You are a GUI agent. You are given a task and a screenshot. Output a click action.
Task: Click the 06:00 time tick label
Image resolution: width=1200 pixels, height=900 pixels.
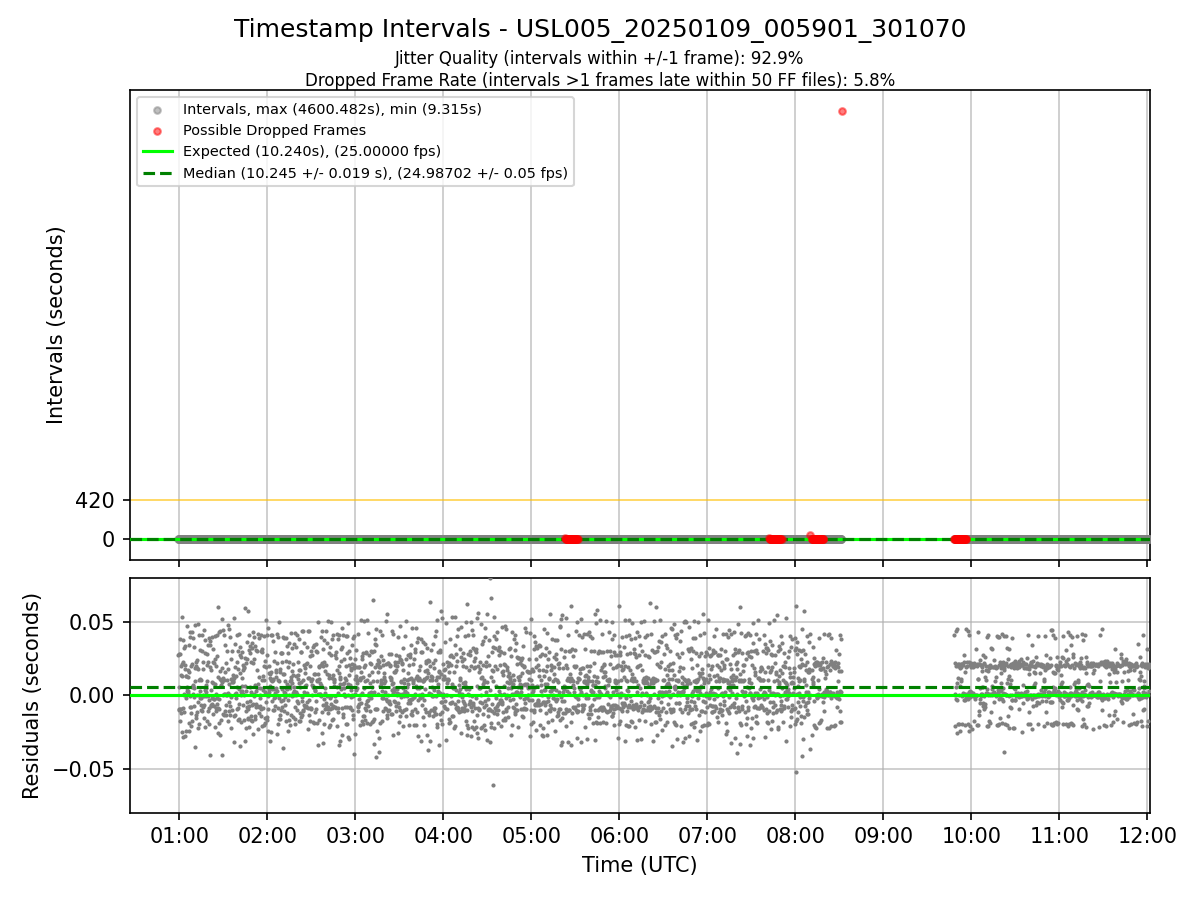619,835
